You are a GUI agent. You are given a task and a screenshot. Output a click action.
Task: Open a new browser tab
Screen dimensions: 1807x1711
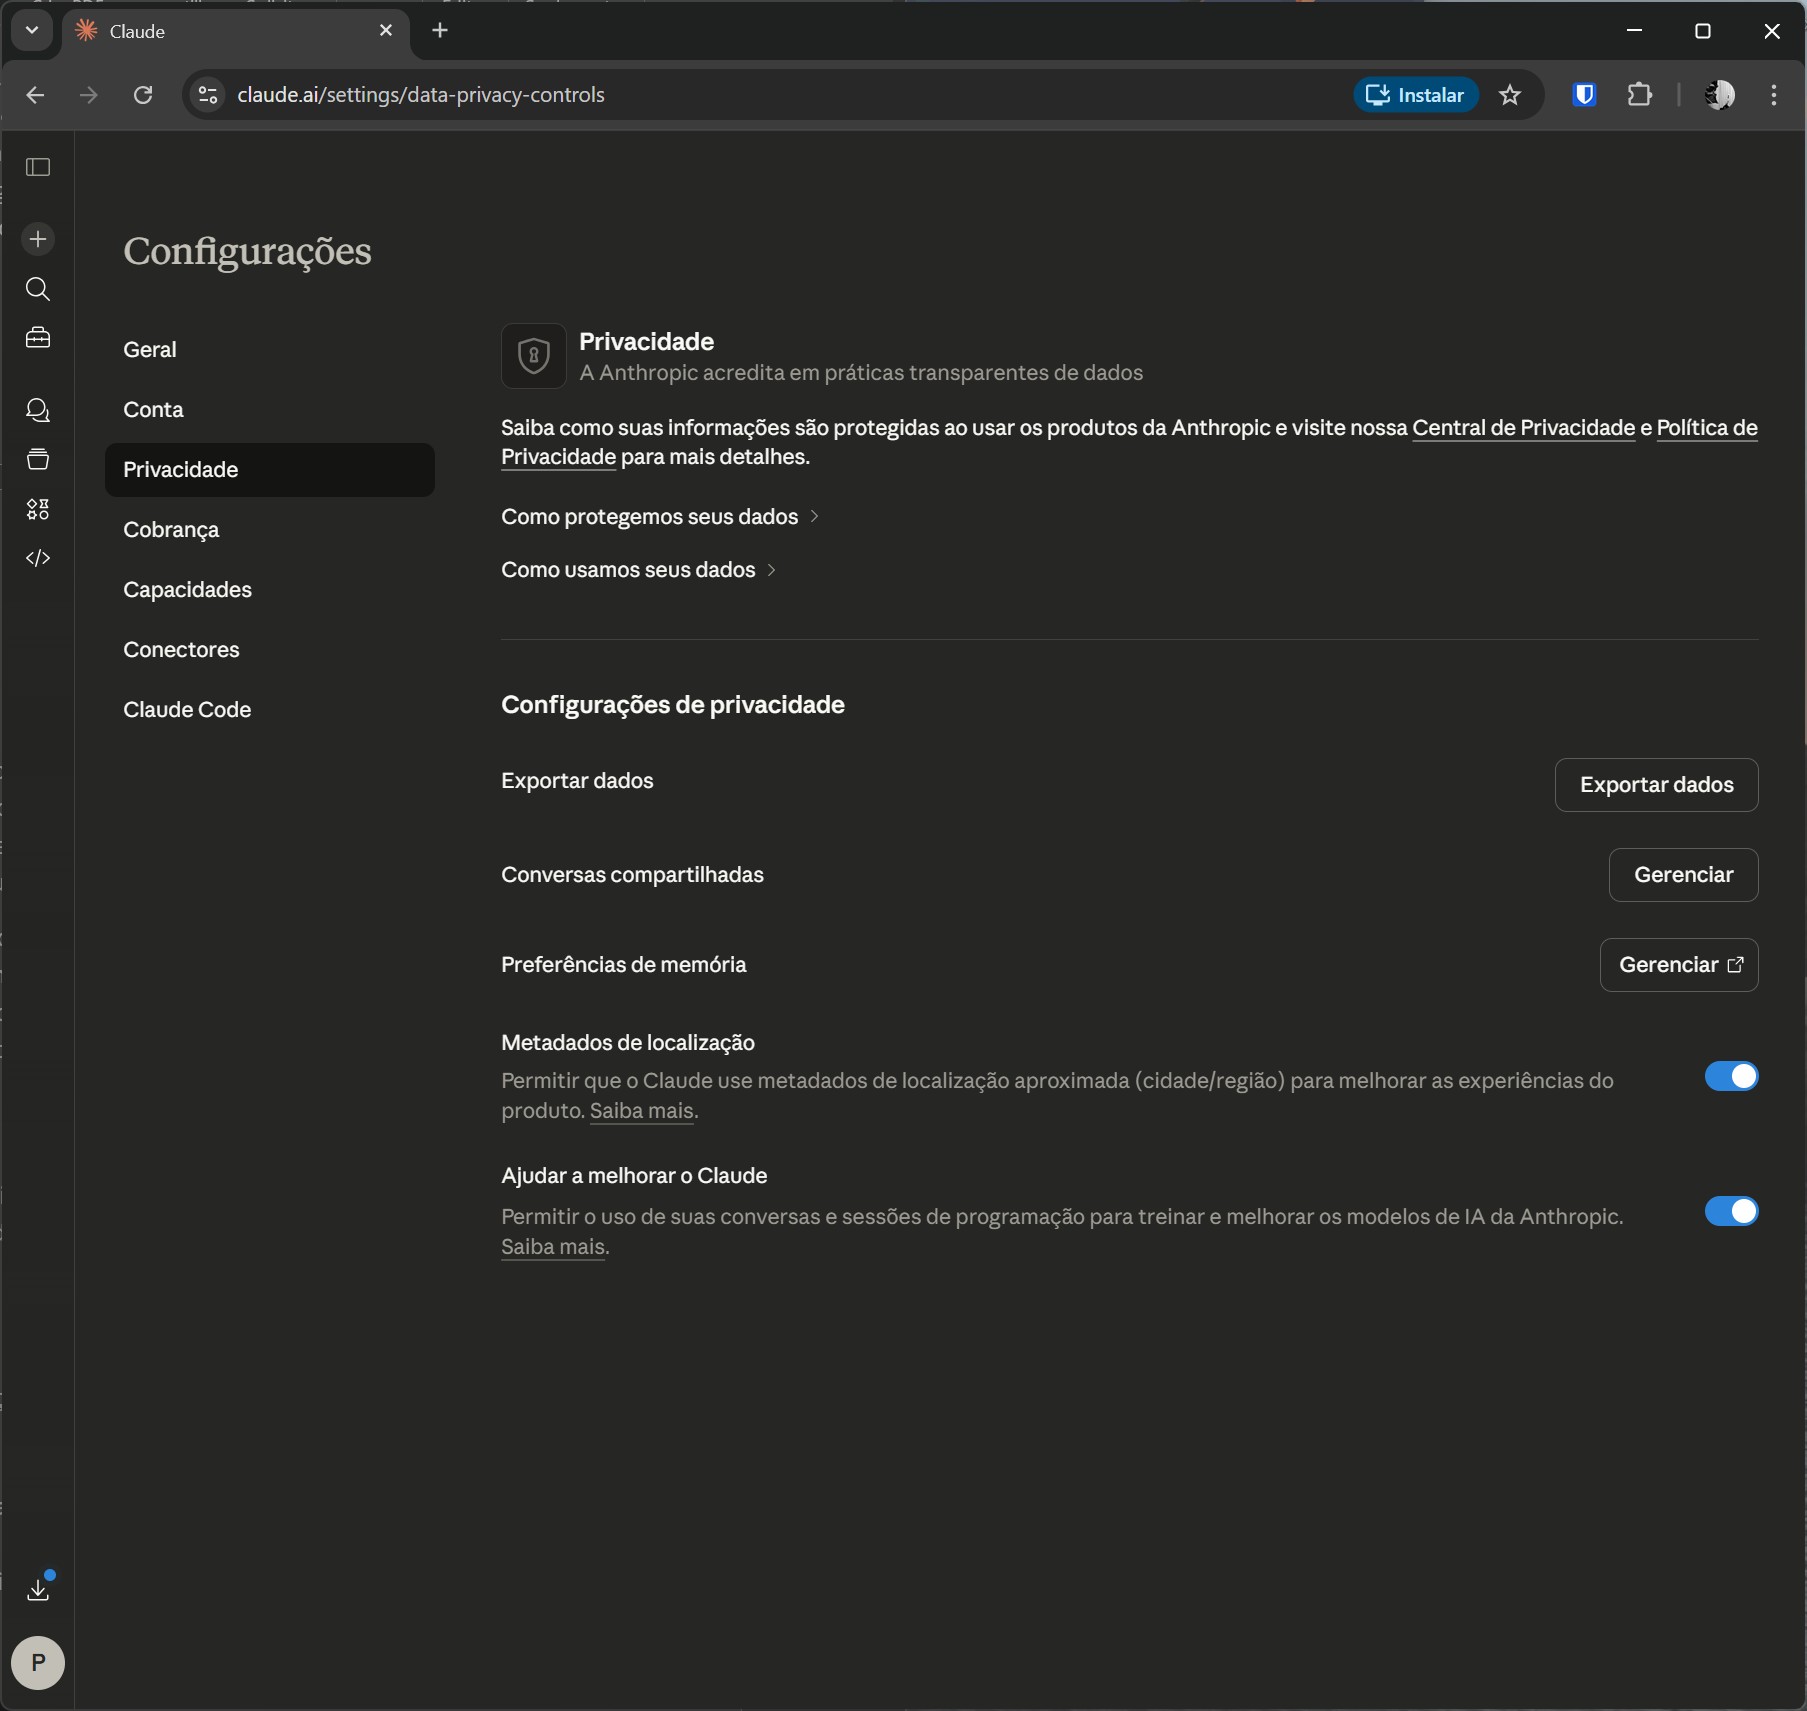point(440,31)
